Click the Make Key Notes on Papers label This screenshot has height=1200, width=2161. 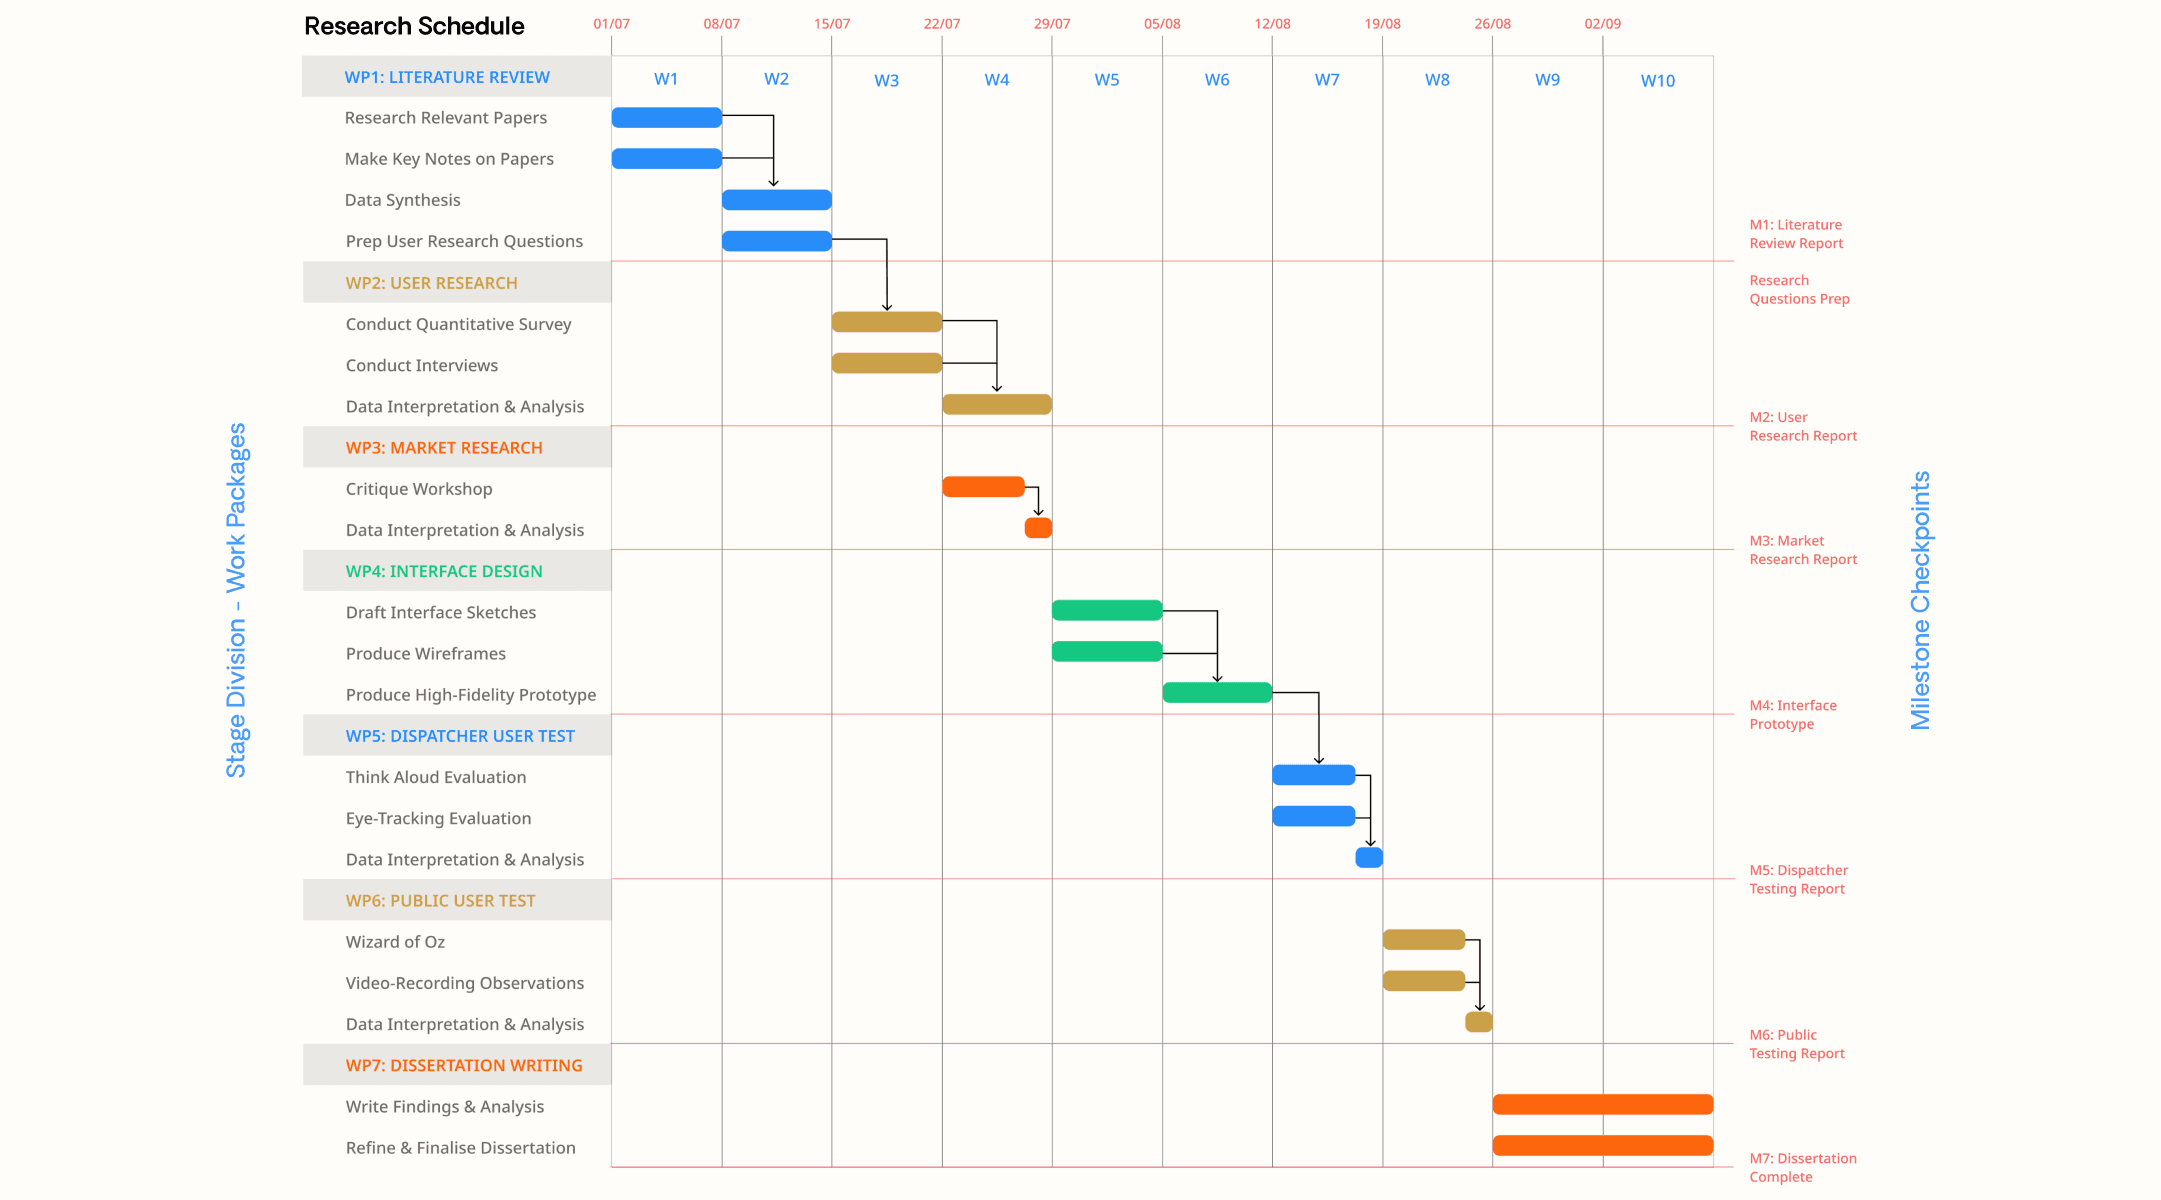point(449,159)
